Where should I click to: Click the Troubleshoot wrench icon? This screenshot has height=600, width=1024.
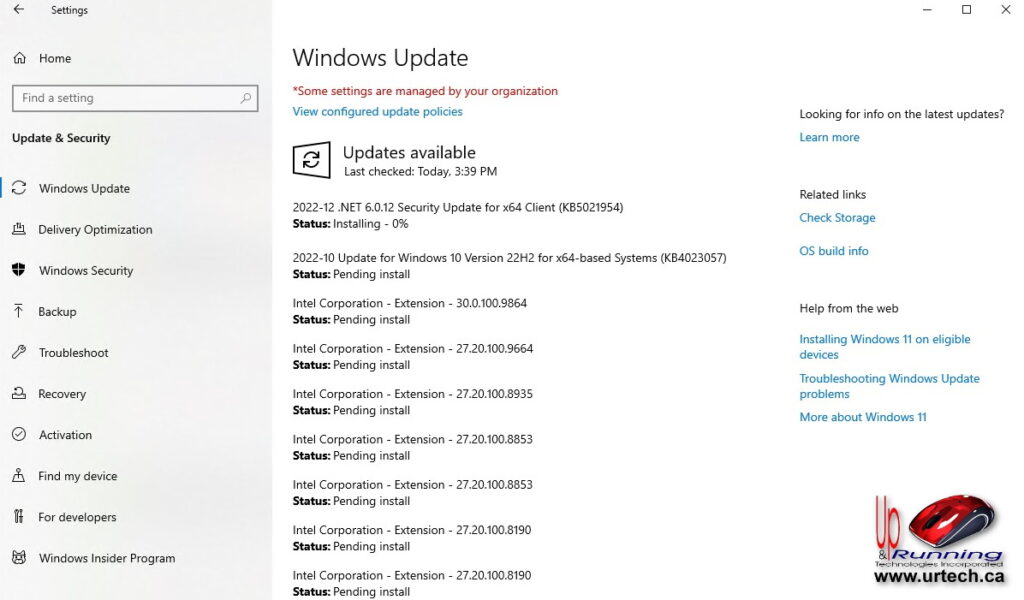point(19,352)
